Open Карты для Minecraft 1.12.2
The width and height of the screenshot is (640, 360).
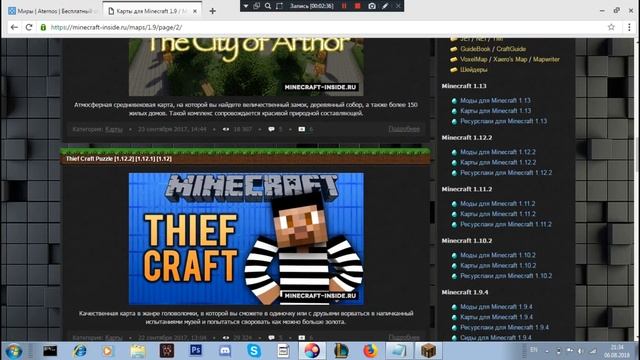point(498,162)
